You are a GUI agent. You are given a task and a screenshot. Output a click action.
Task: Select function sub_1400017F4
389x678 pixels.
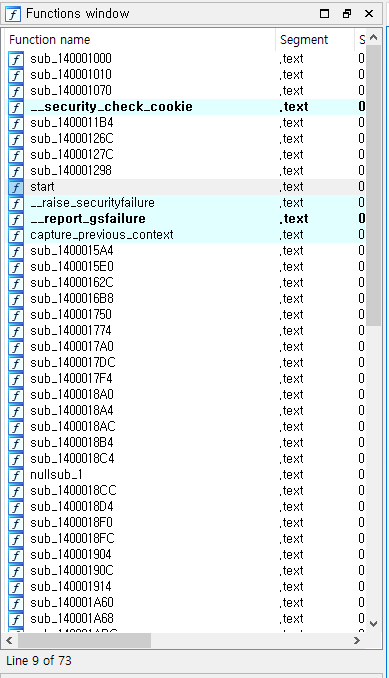[71, 379]
